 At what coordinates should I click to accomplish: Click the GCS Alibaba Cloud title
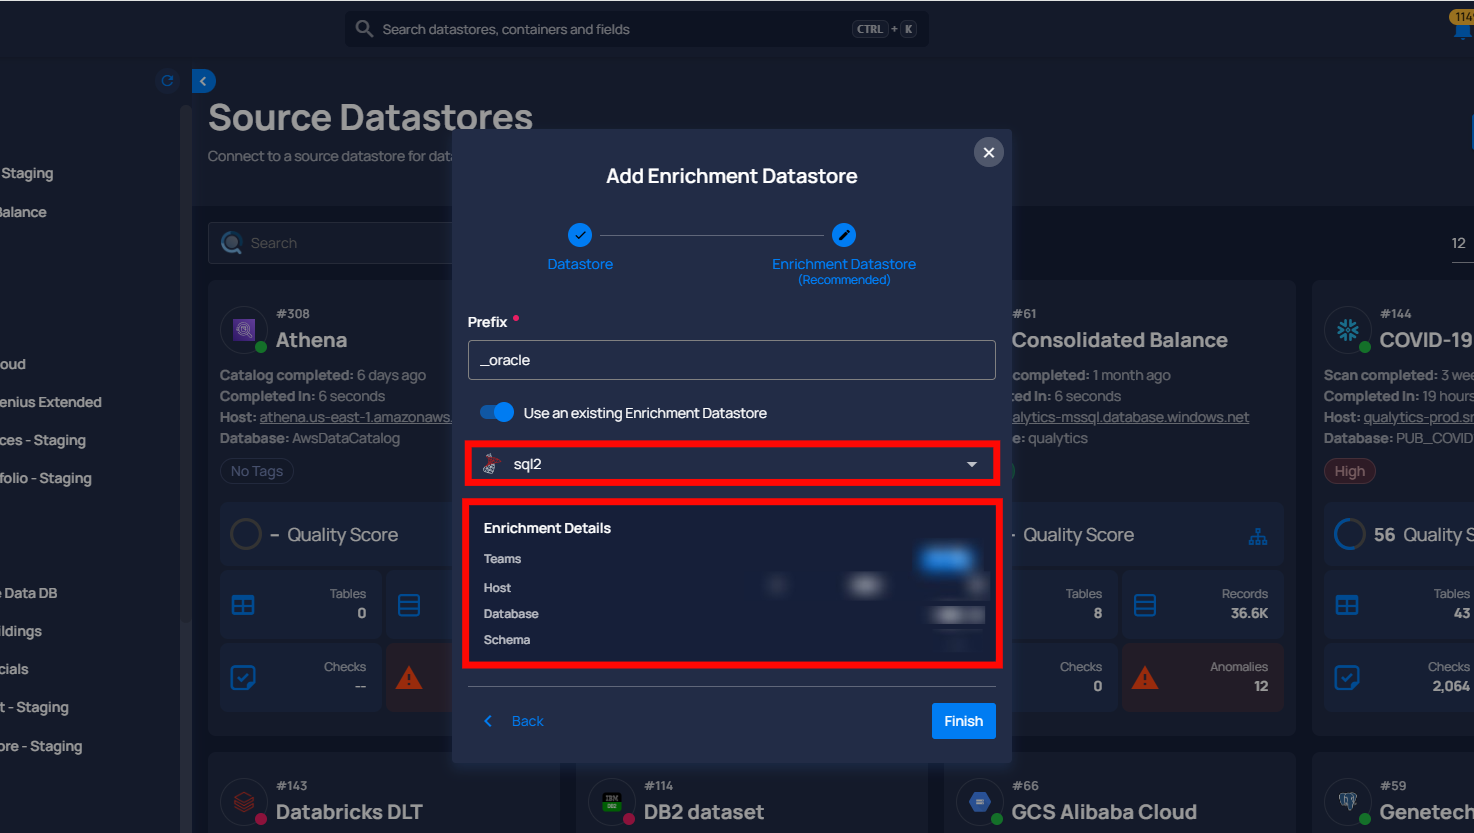click(1104, 812)
